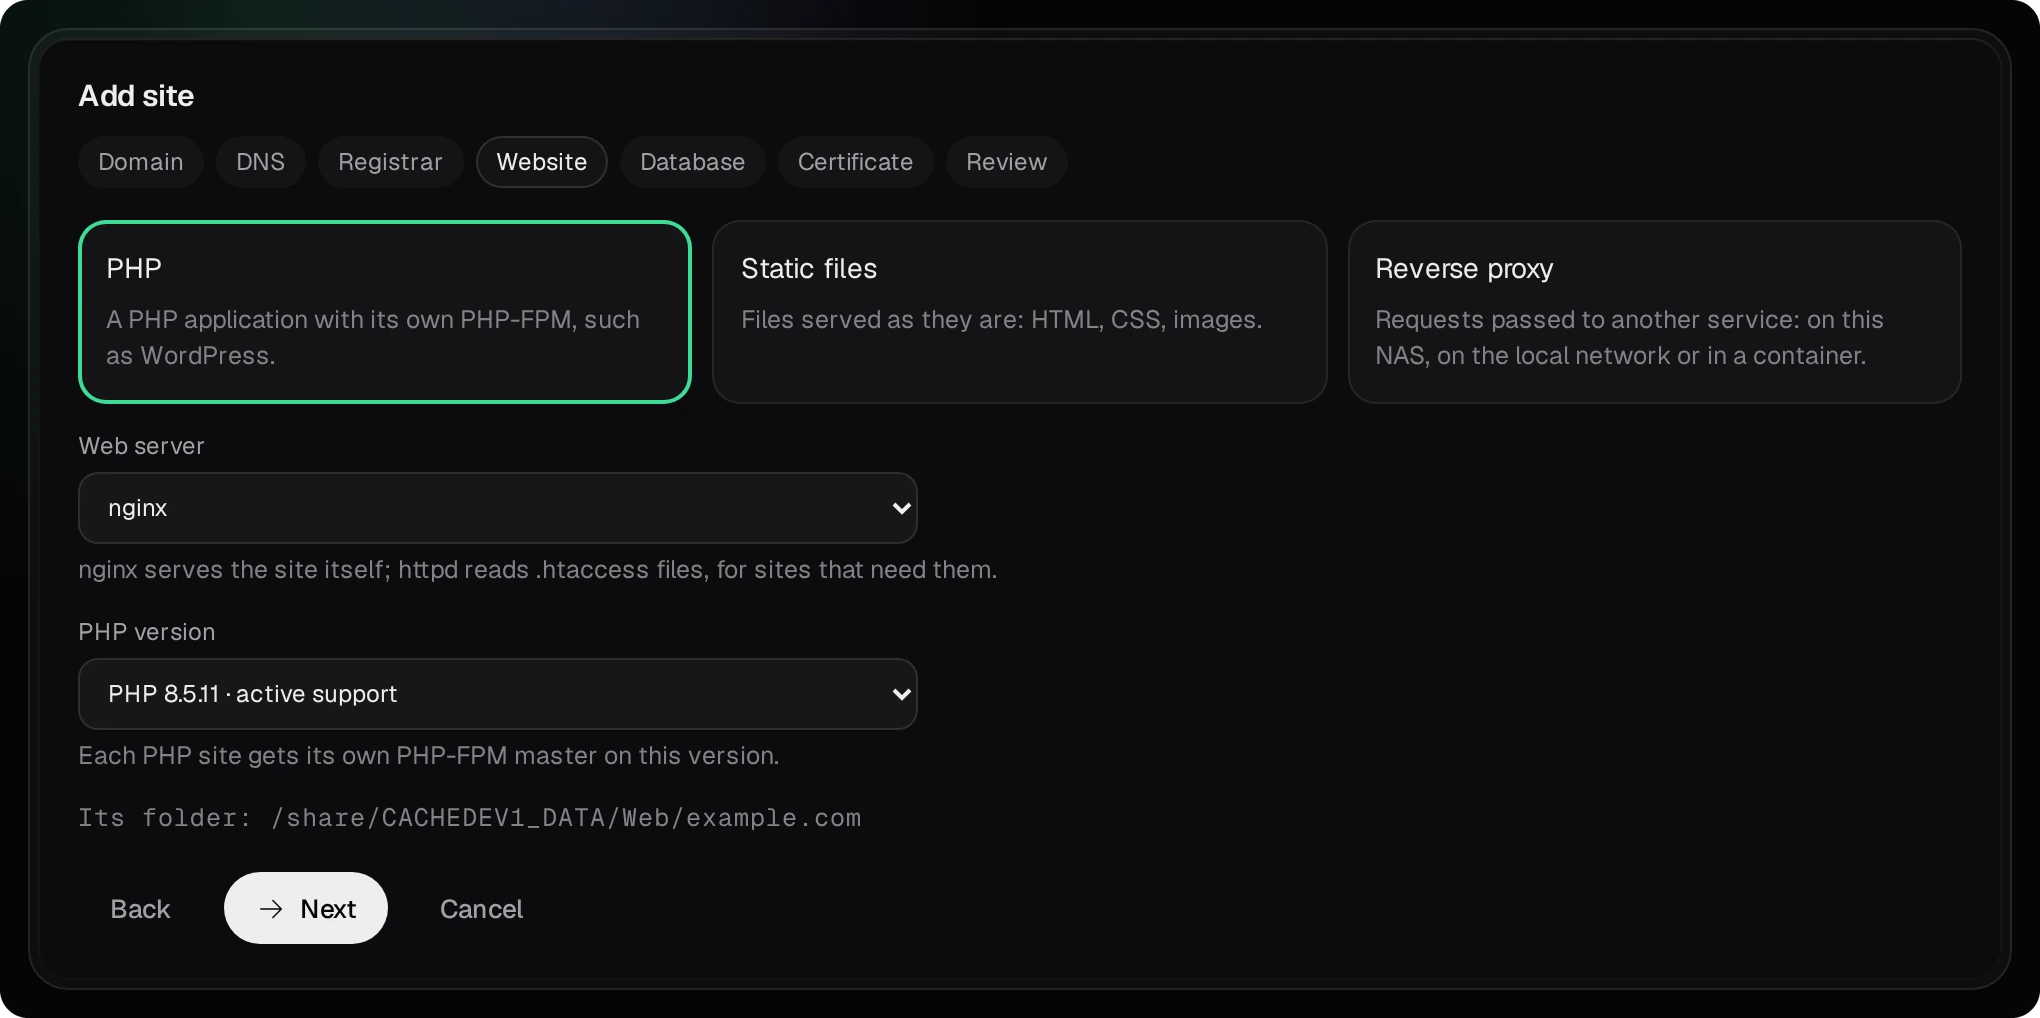This screenshot has height=1018, width=2040.
Task: Select the Website step tab
Action: 542,162
